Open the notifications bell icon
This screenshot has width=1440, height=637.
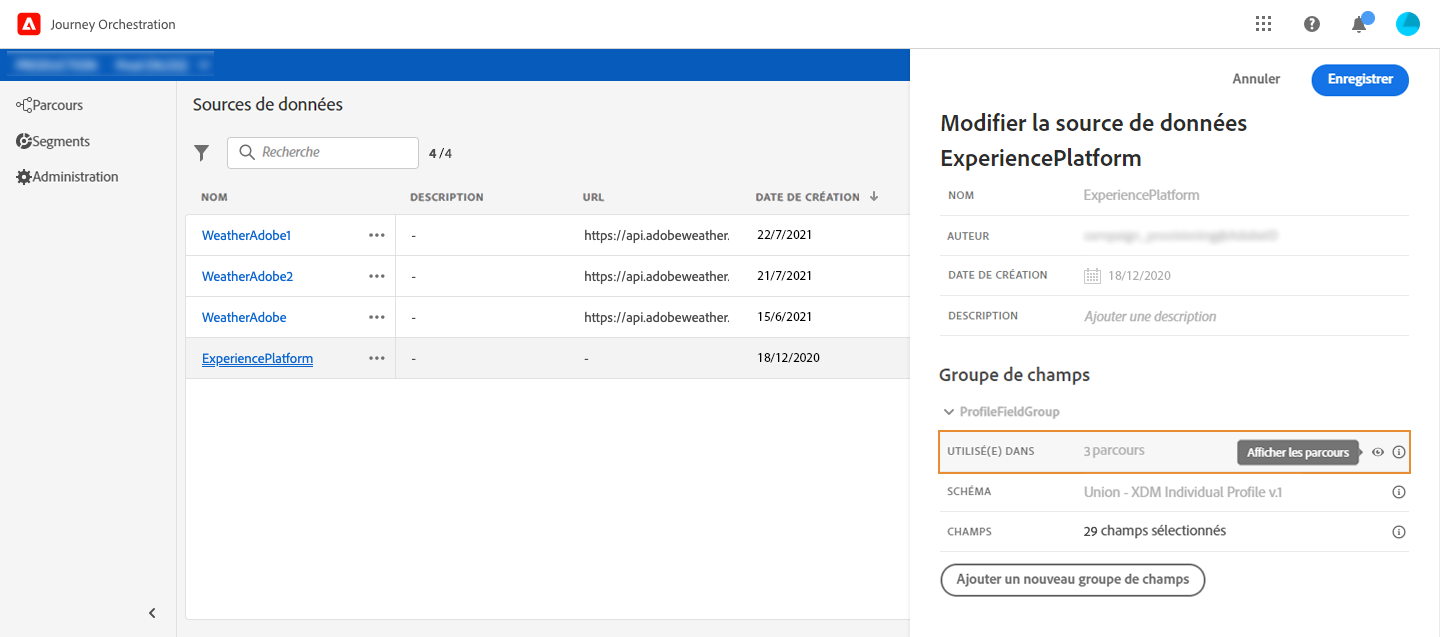point(1359,24)
